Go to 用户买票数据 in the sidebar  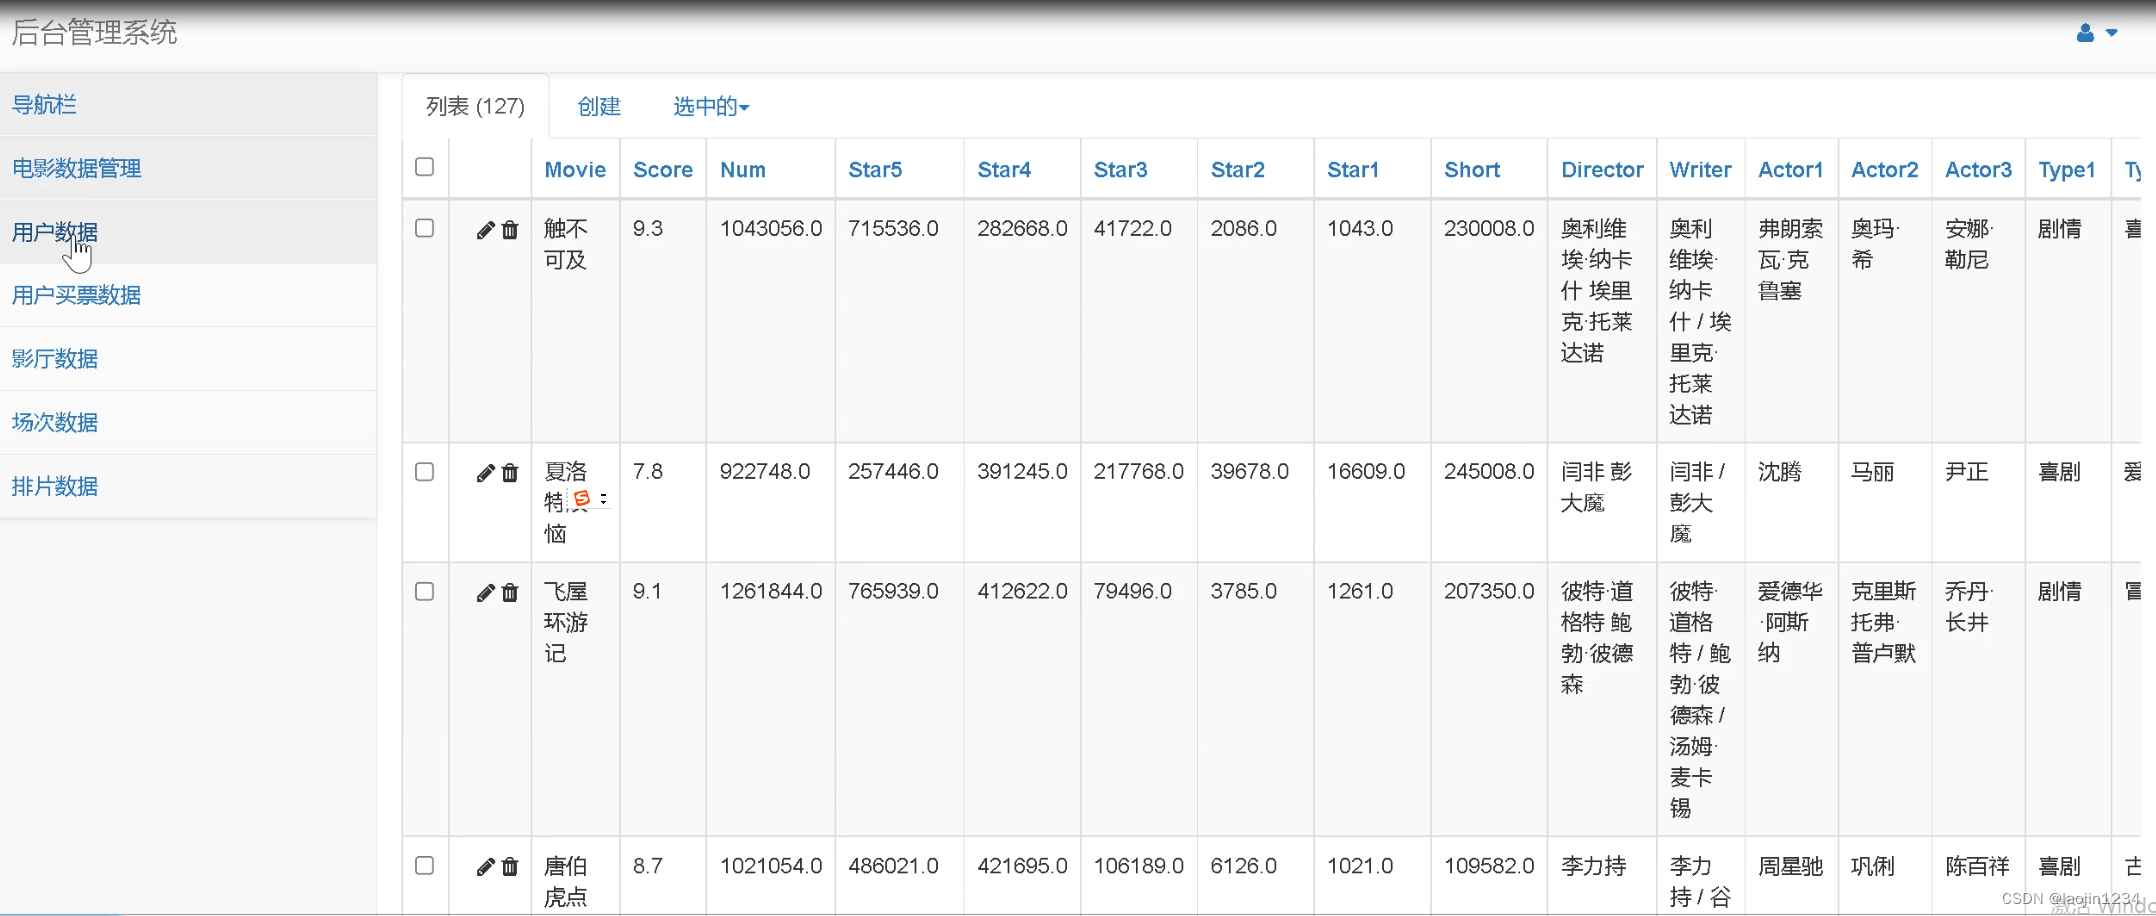coord(188,295)
